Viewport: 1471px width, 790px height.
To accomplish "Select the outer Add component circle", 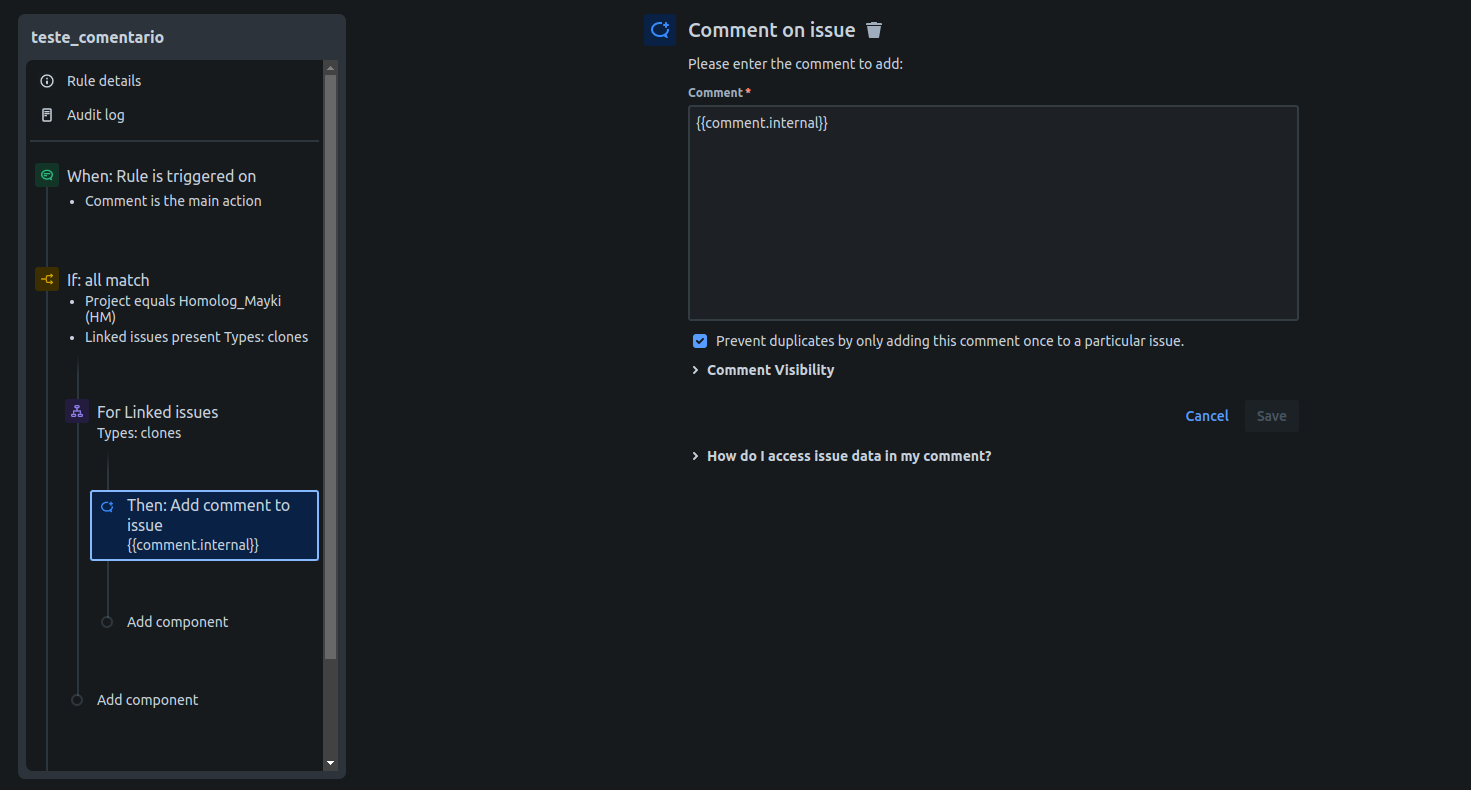I will (77, 700).
